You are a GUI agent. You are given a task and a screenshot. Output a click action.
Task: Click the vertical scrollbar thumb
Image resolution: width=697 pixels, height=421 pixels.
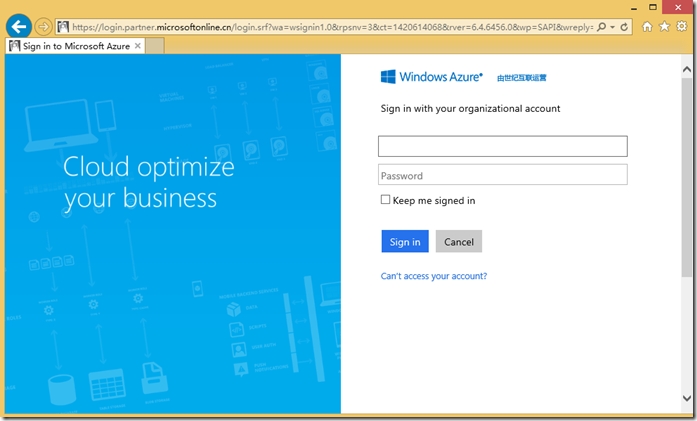pos(687,178)
